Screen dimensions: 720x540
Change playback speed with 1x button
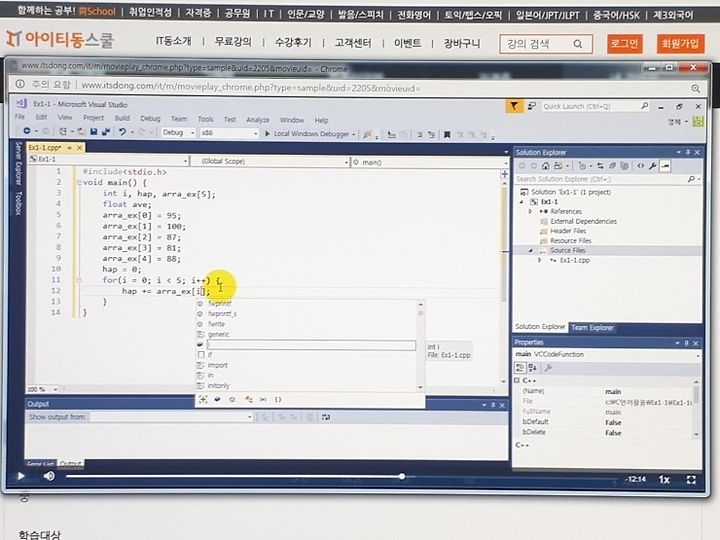point(664,480)
